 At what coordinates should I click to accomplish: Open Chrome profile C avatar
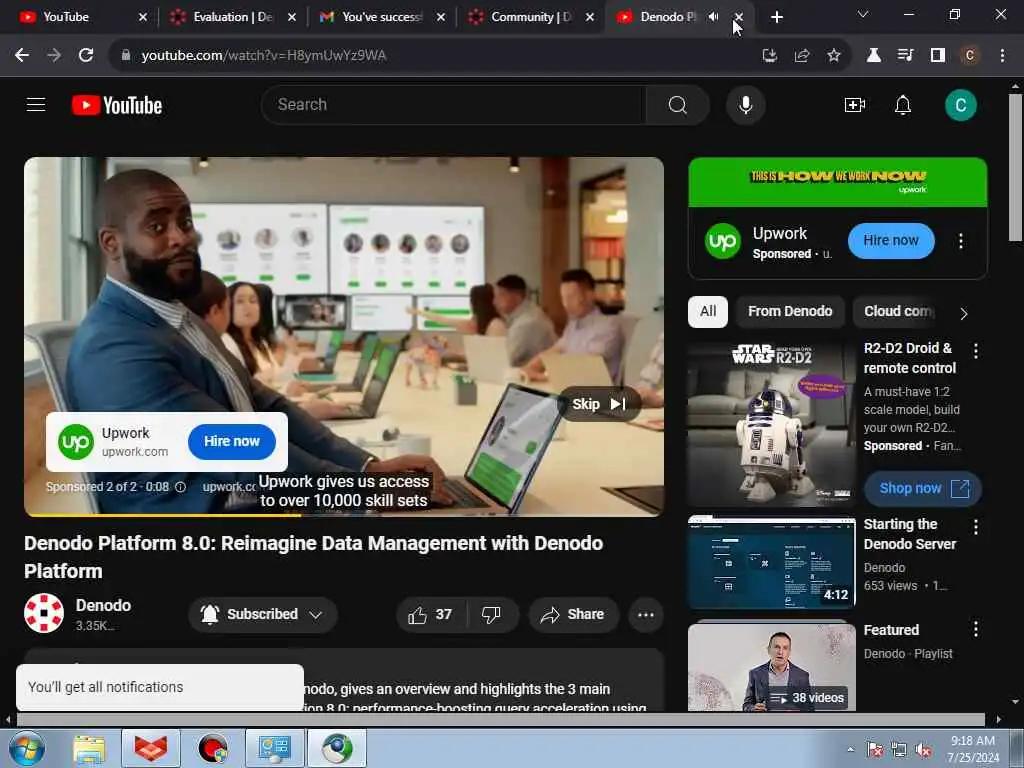click(969, 55)
